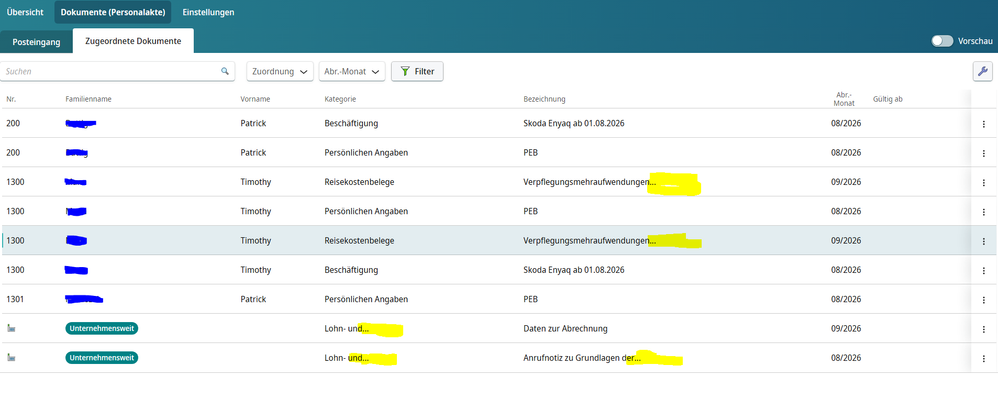
Task: Sort by the Nr. column header
Action: (x=11, y=99)
